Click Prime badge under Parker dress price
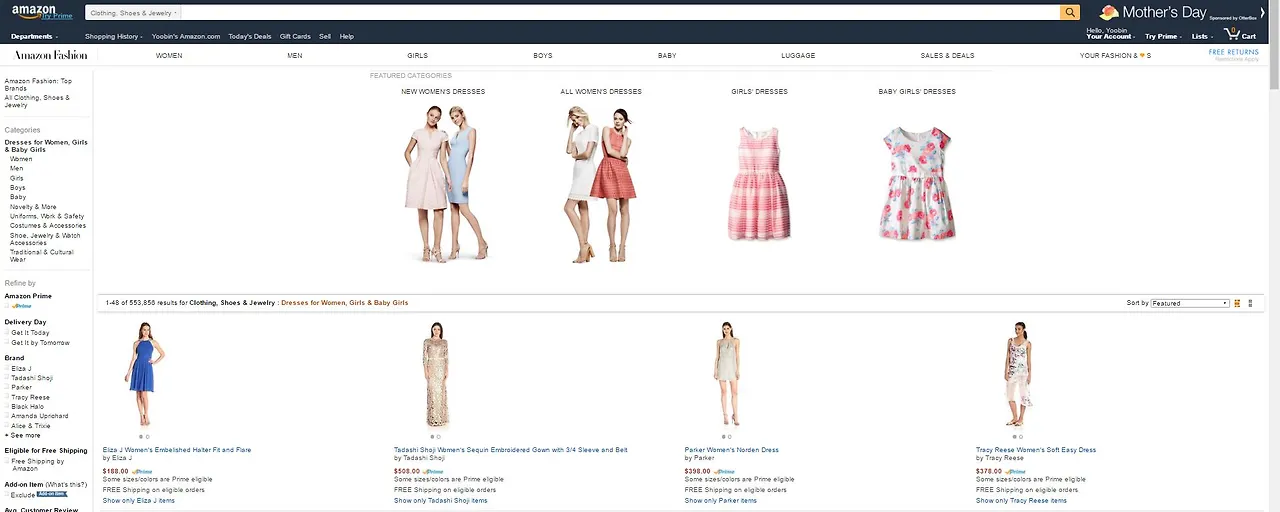Viewport: 1280px width, 512px height. point(724,471)
